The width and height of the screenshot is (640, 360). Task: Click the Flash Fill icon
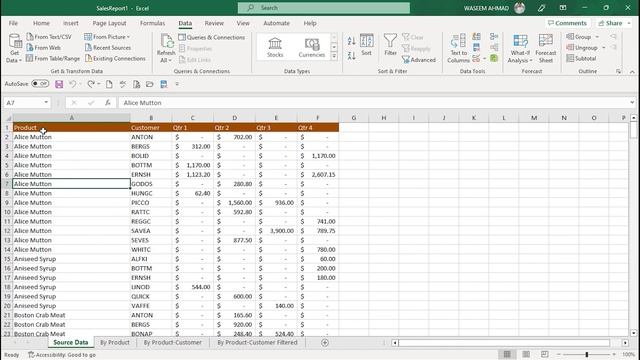[x=476, y=37]
